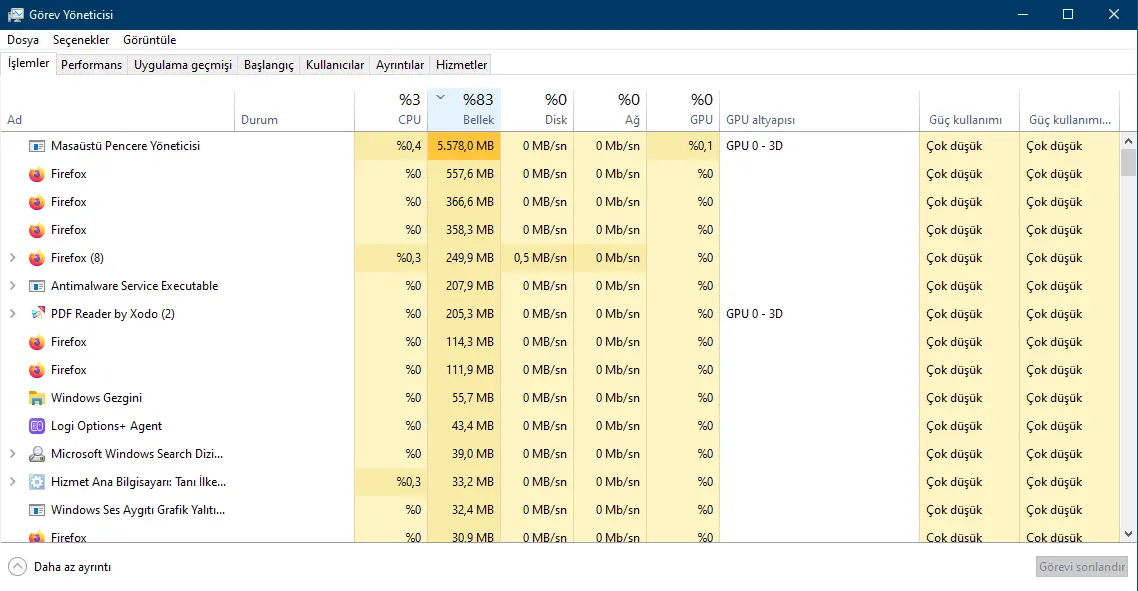1138x591 pixels.
Task: Click the %0,4 CPU cell
Action: click(391, 146)
